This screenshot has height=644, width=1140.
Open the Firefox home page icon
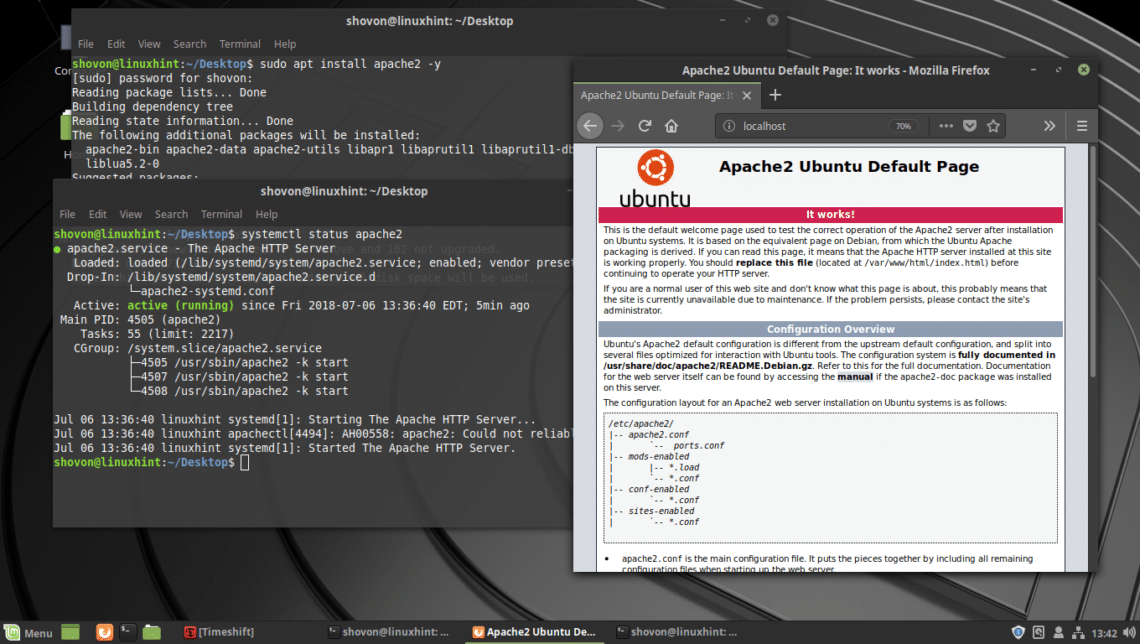tap(671, 126)
